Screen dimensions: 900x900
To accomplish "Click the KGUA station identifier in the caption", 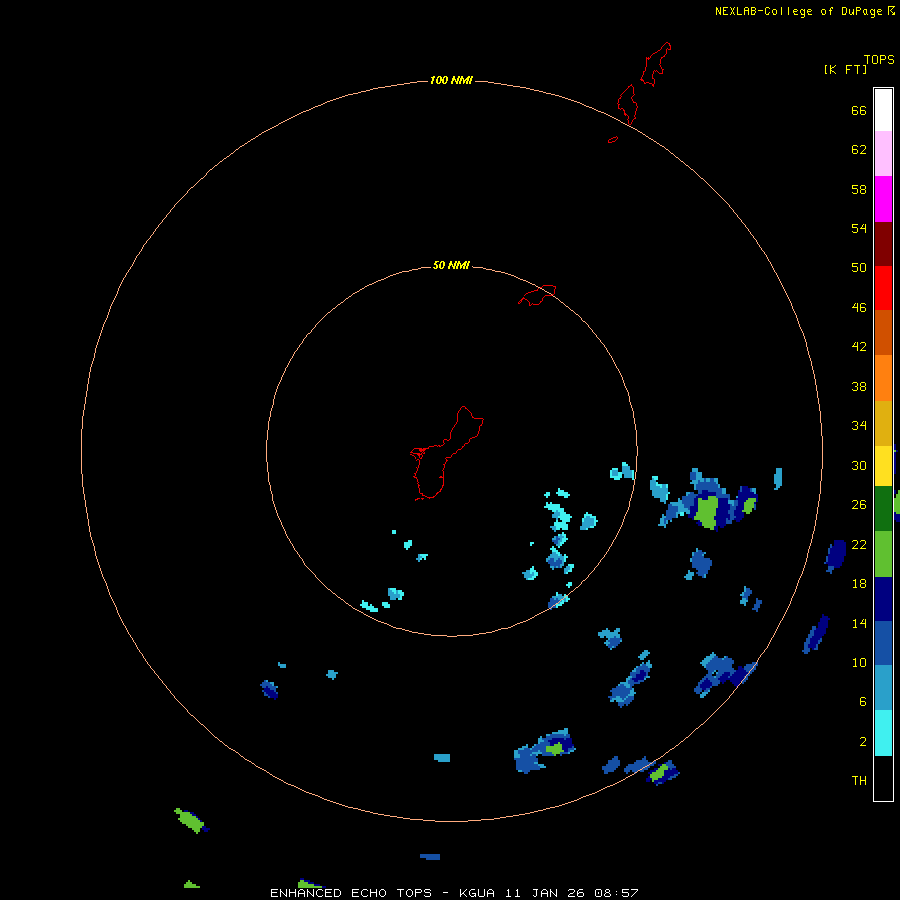I will click(477, 893).
